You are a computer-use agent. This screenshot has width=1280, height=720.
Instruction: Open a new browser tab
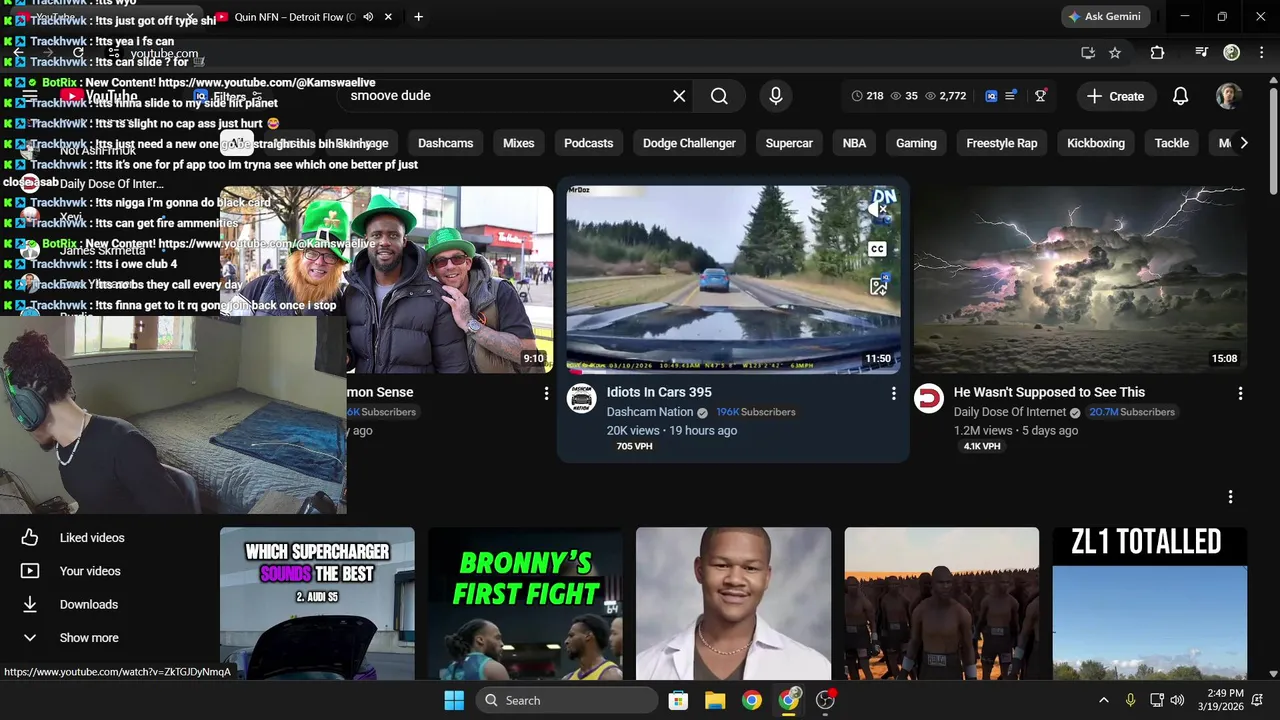tap(418, 17)
